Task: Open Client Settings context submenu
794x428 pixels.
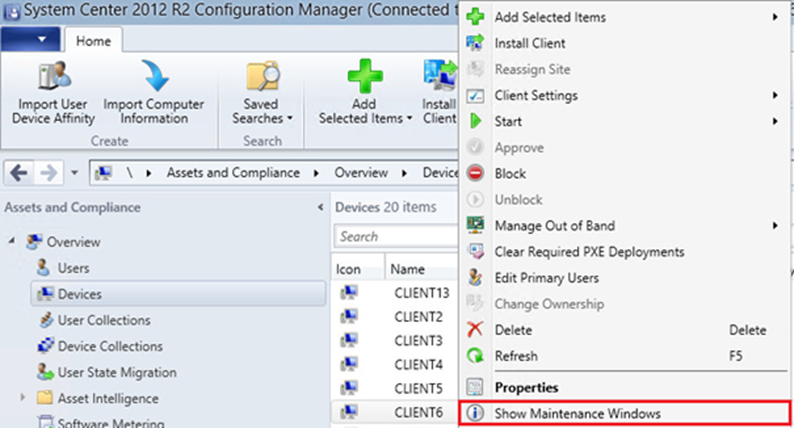Action: (x=625, y=95)
